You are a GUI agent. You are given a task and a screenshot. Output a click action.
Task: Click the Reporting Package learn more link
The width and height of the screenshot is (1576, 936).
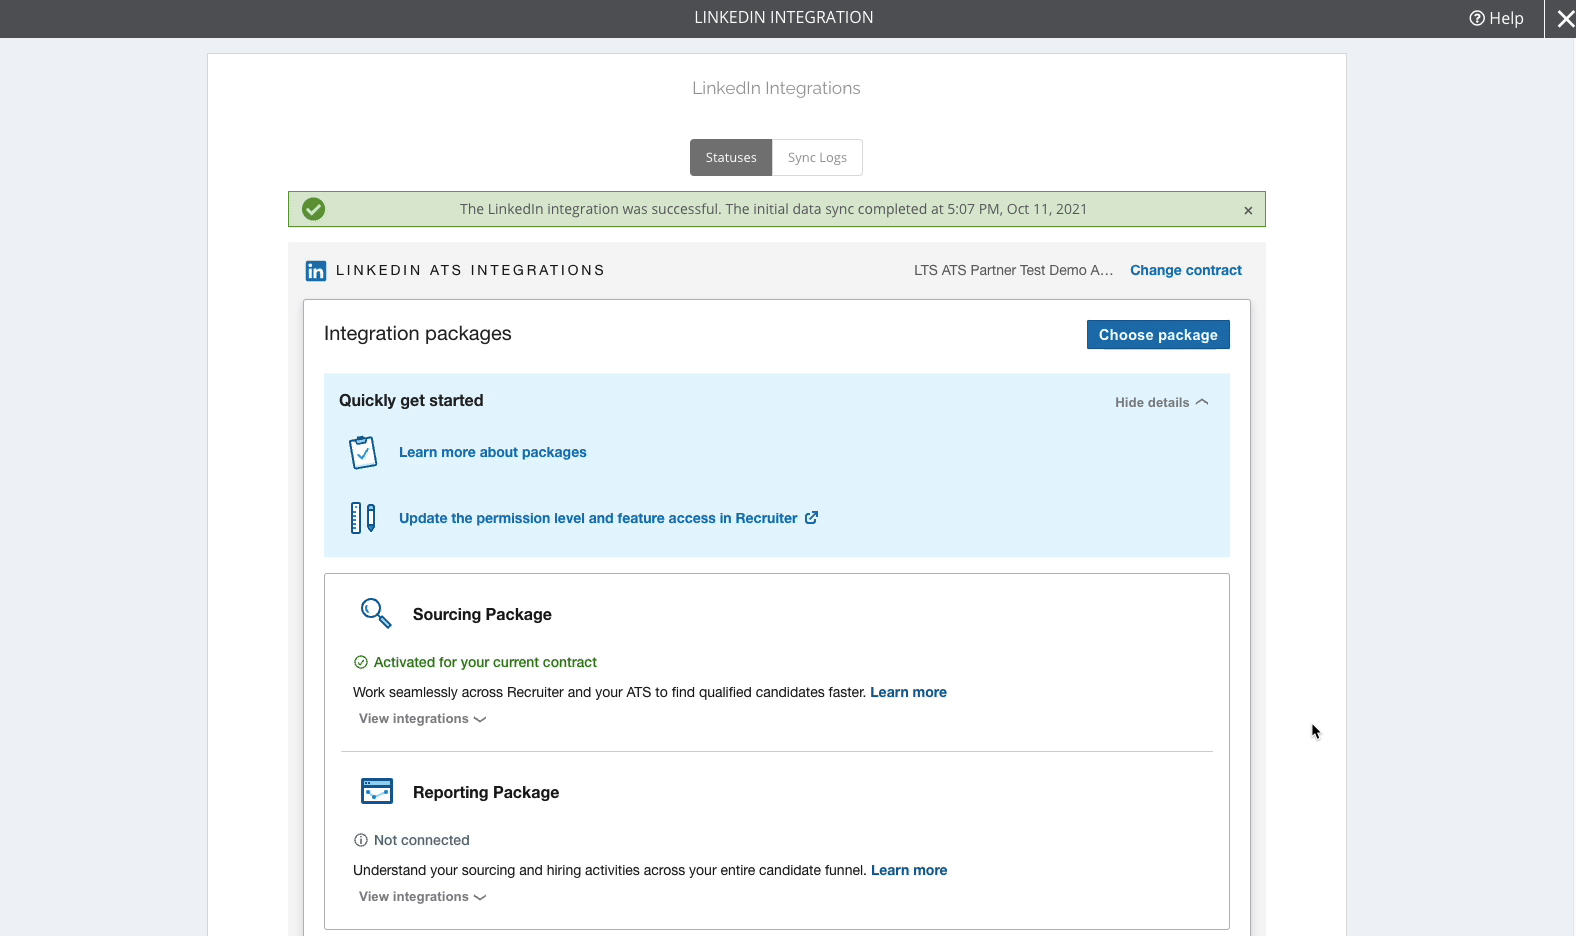tap(909, 870)
